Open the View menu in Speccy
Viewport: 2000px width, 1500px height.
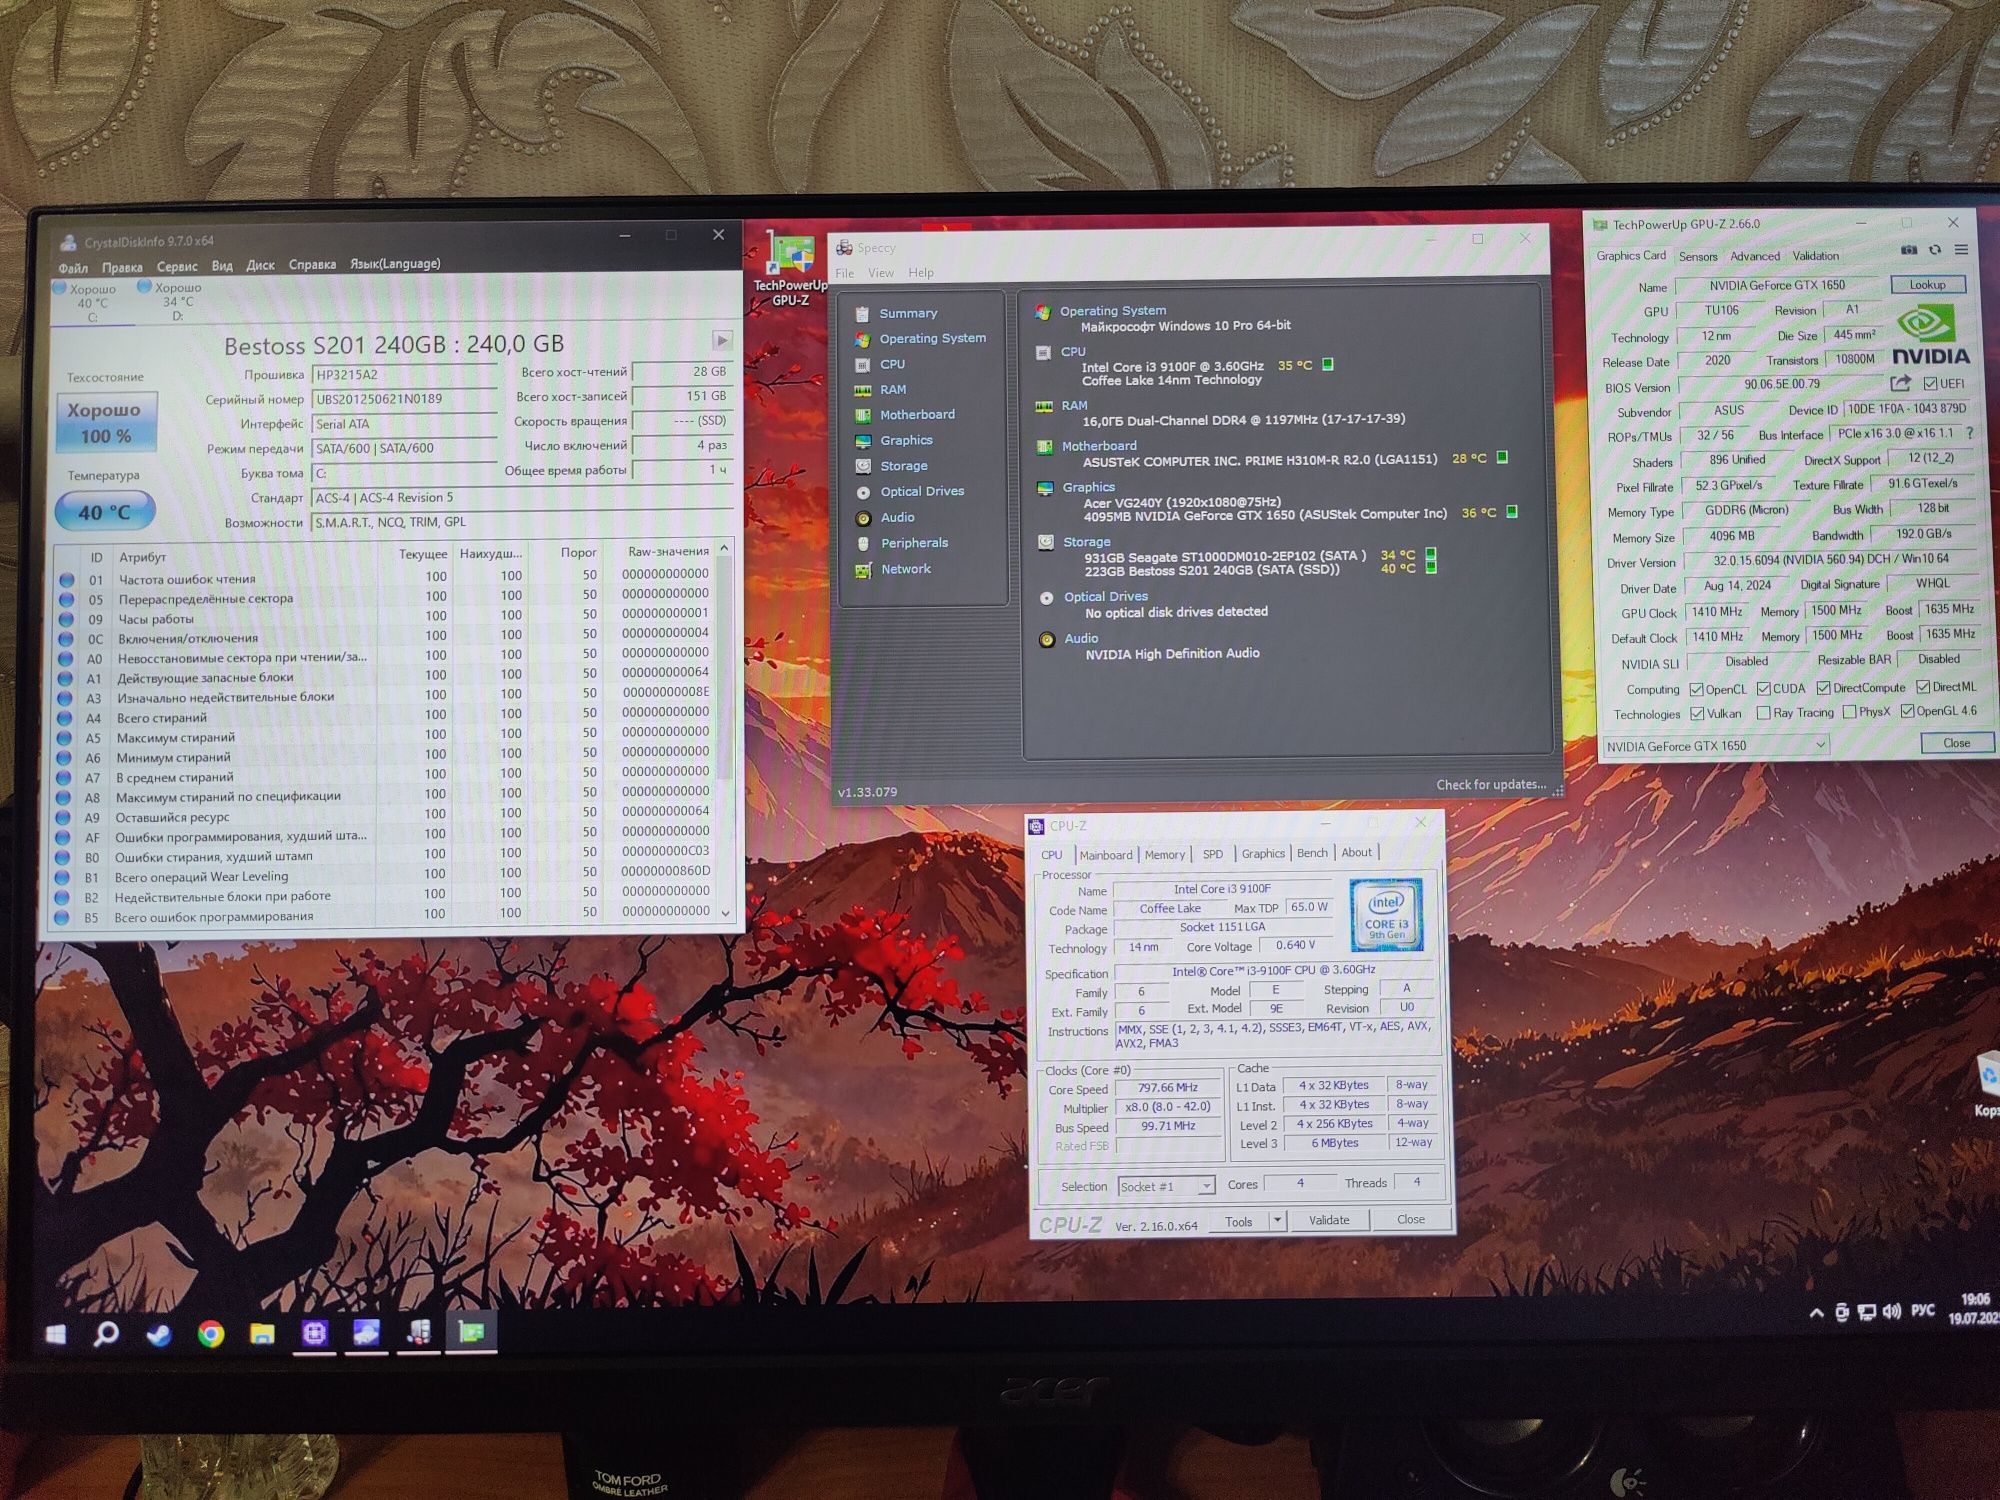(x=881, y=273)
